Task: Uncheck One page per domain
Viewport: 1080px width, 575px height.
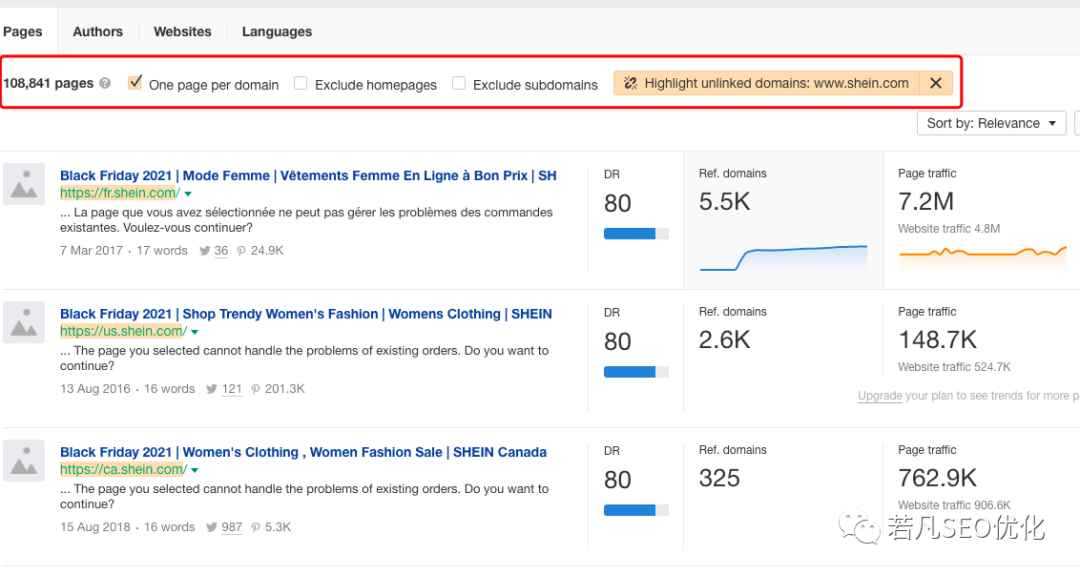Action: click(x=135, y=83)
